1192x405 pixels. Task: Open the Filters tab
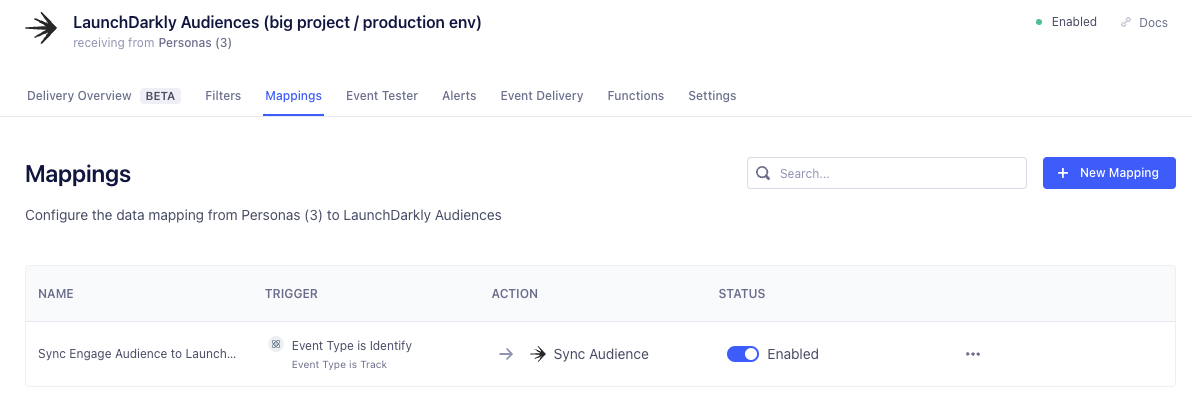[223, 96]
